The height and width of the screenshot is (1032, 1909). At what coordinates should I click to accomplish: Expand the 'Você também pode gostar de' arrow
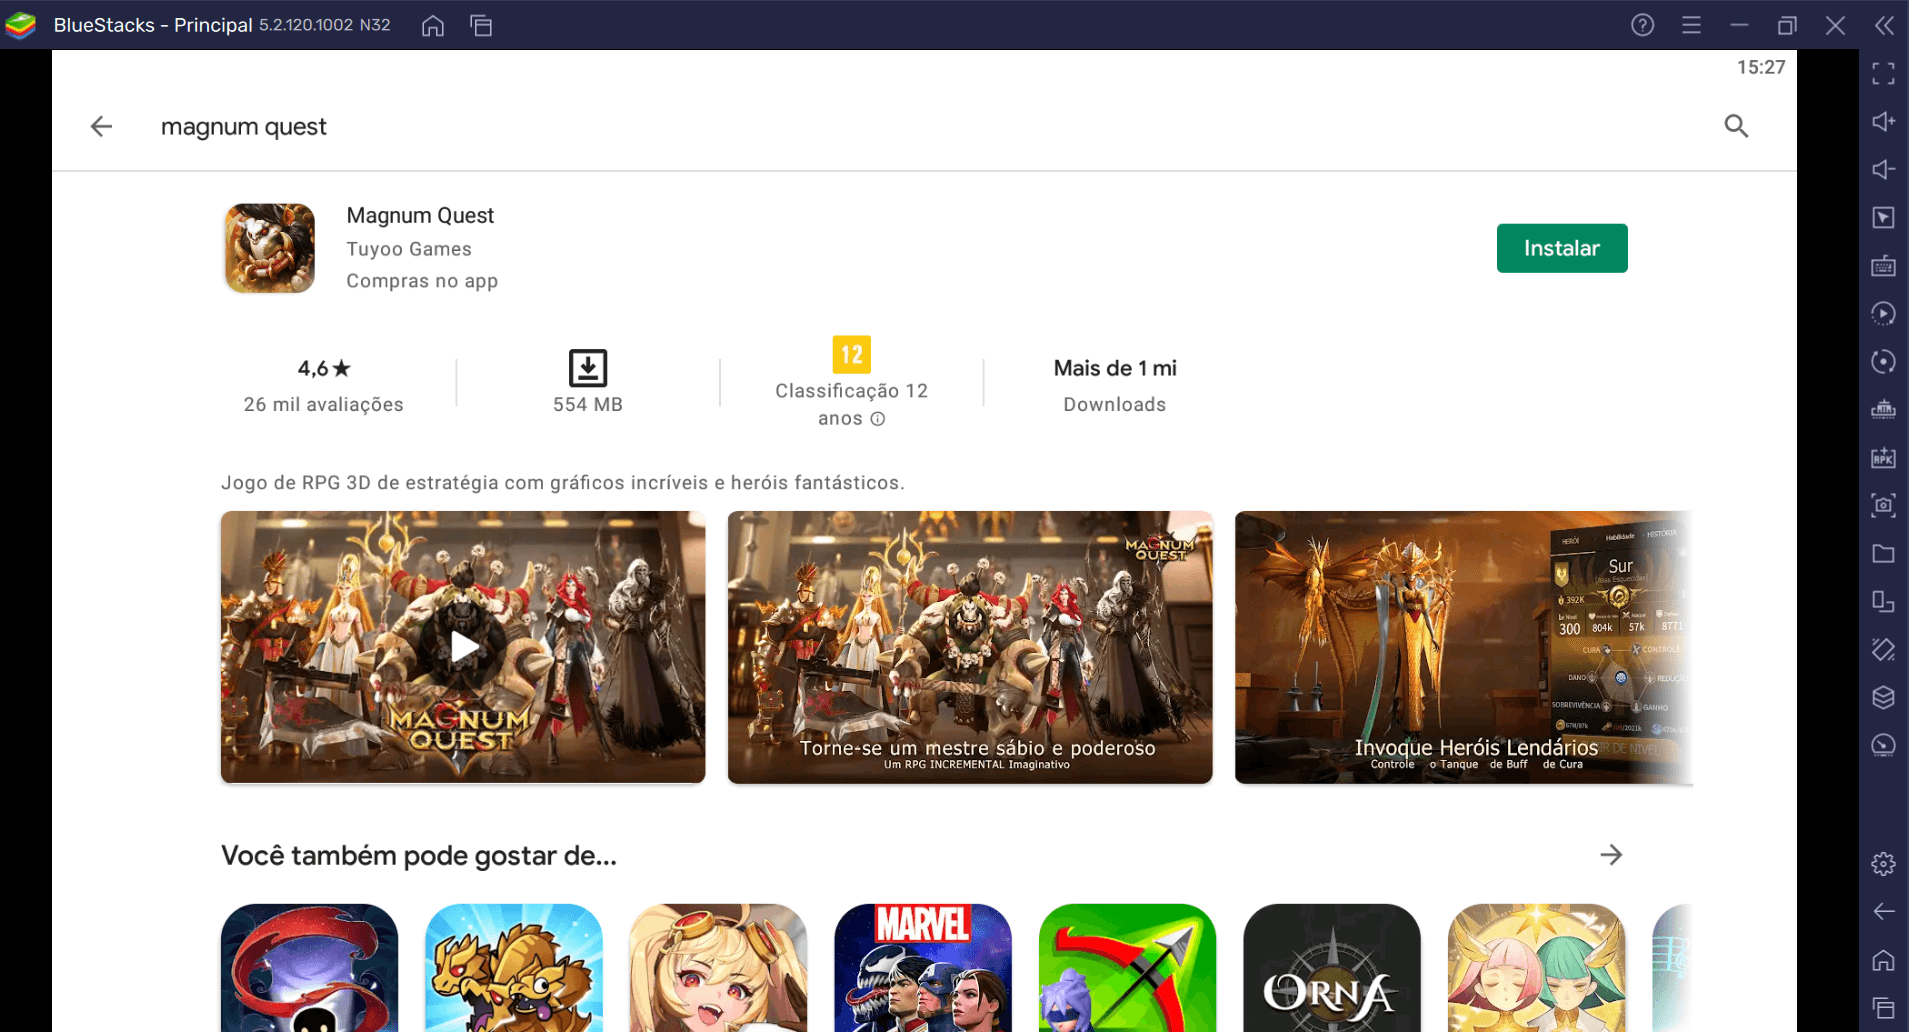click(1611, 855)
